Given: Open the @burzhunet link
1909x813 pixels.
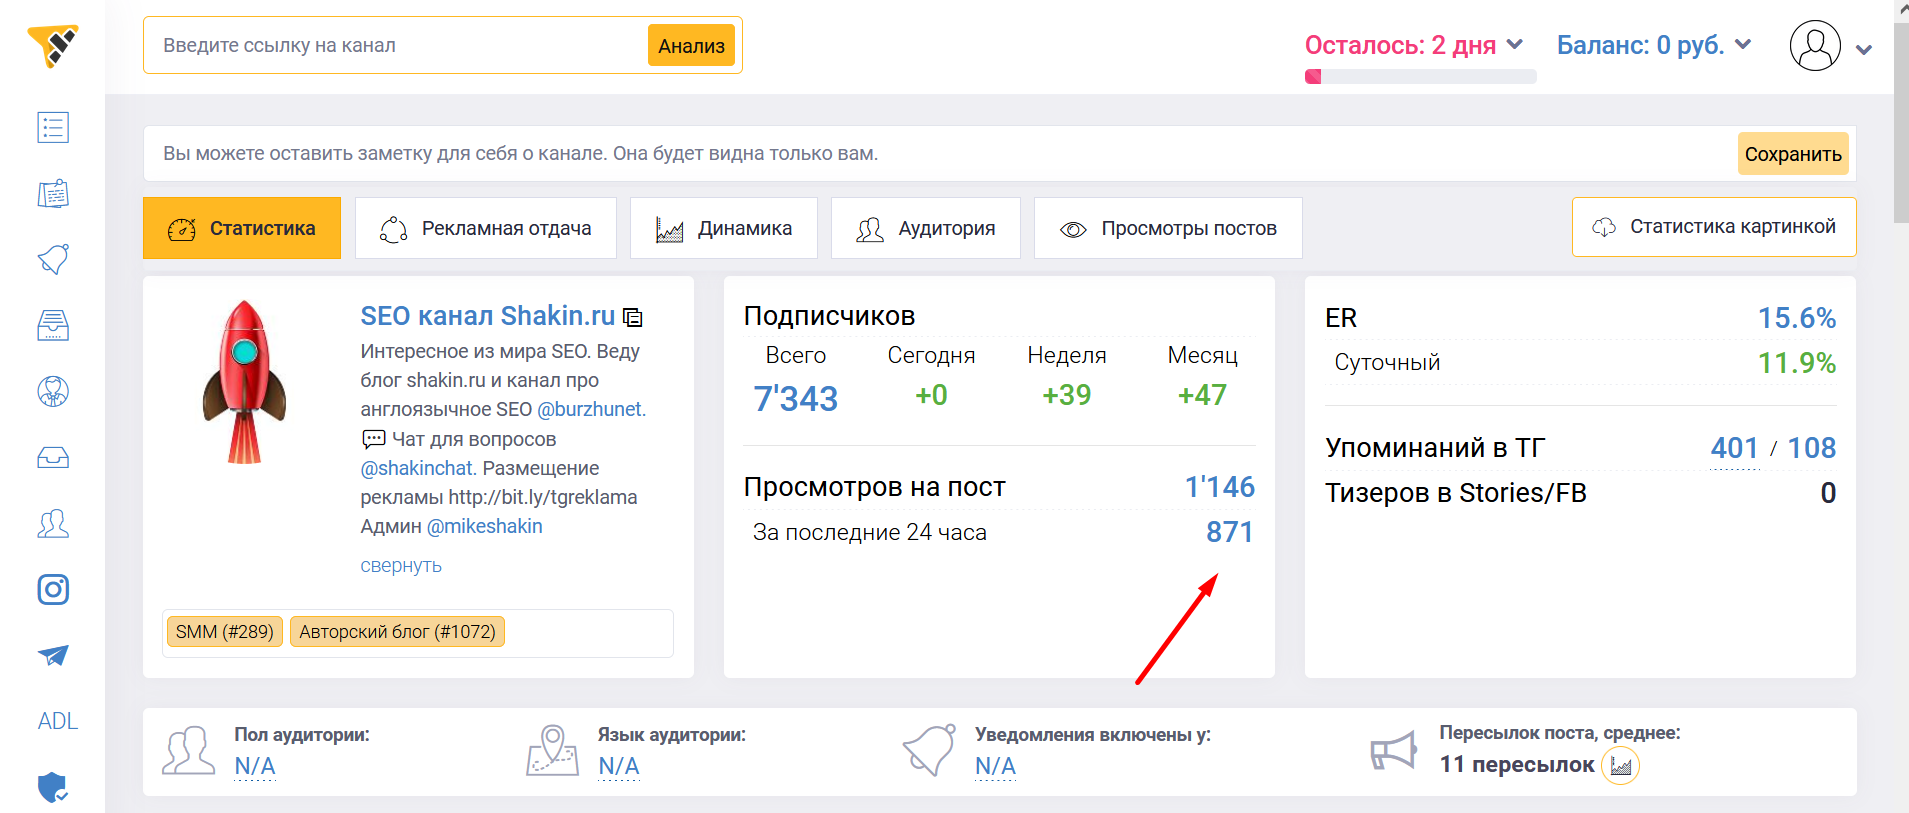Looking at the screenshot, I should tap(591, 409).
